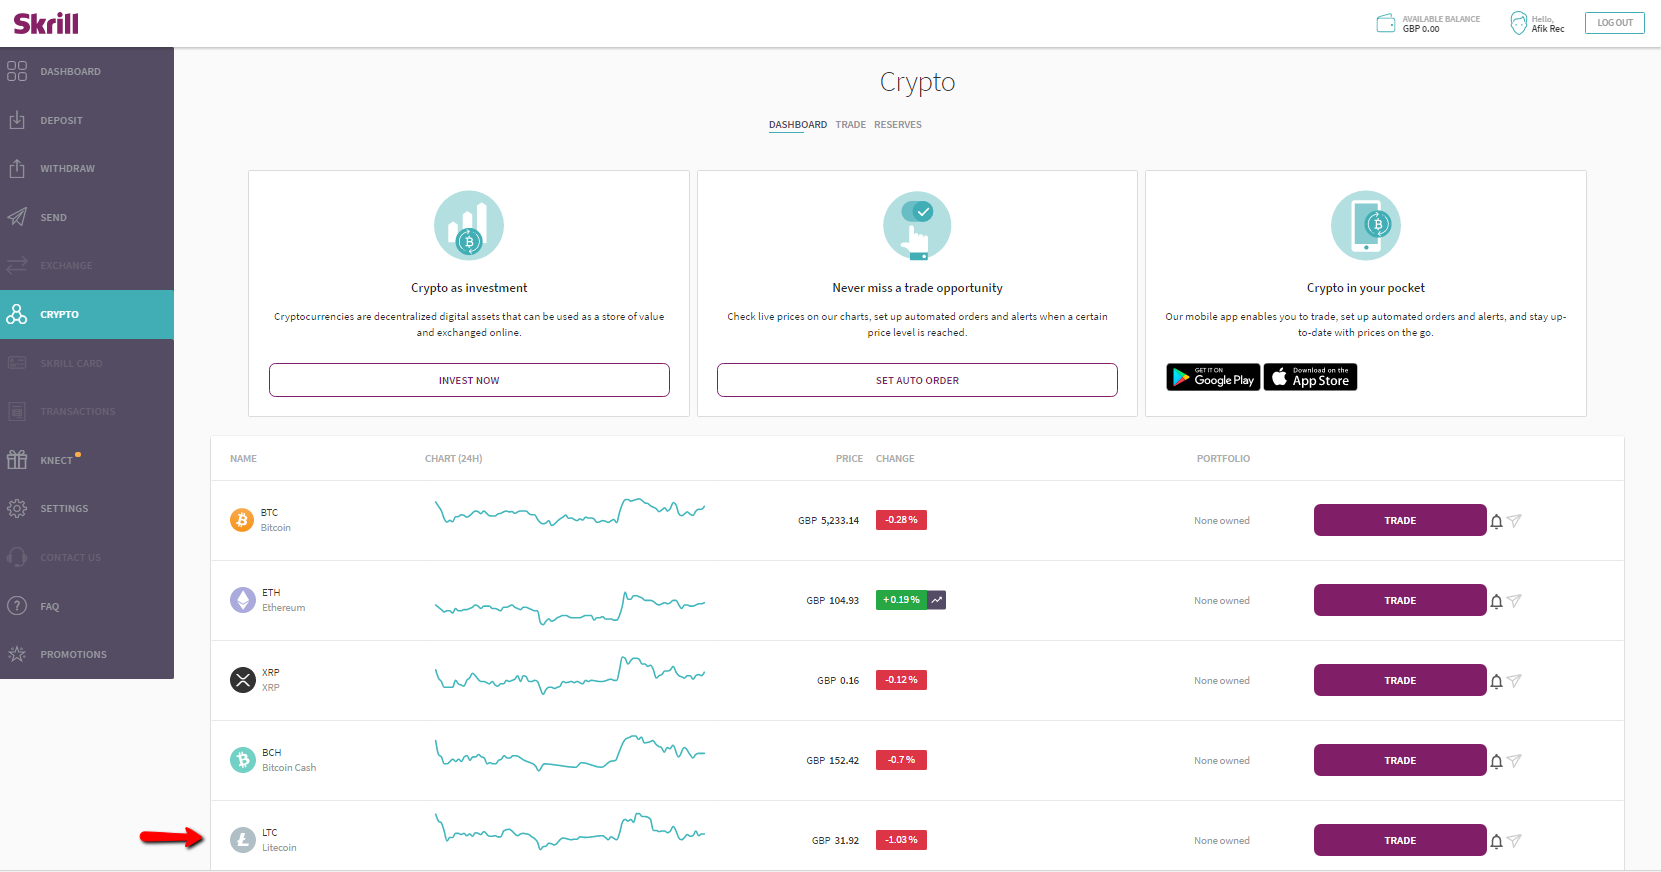Trade XRP with its Trade button
1661x872 pixels.
pos(1400,680)
